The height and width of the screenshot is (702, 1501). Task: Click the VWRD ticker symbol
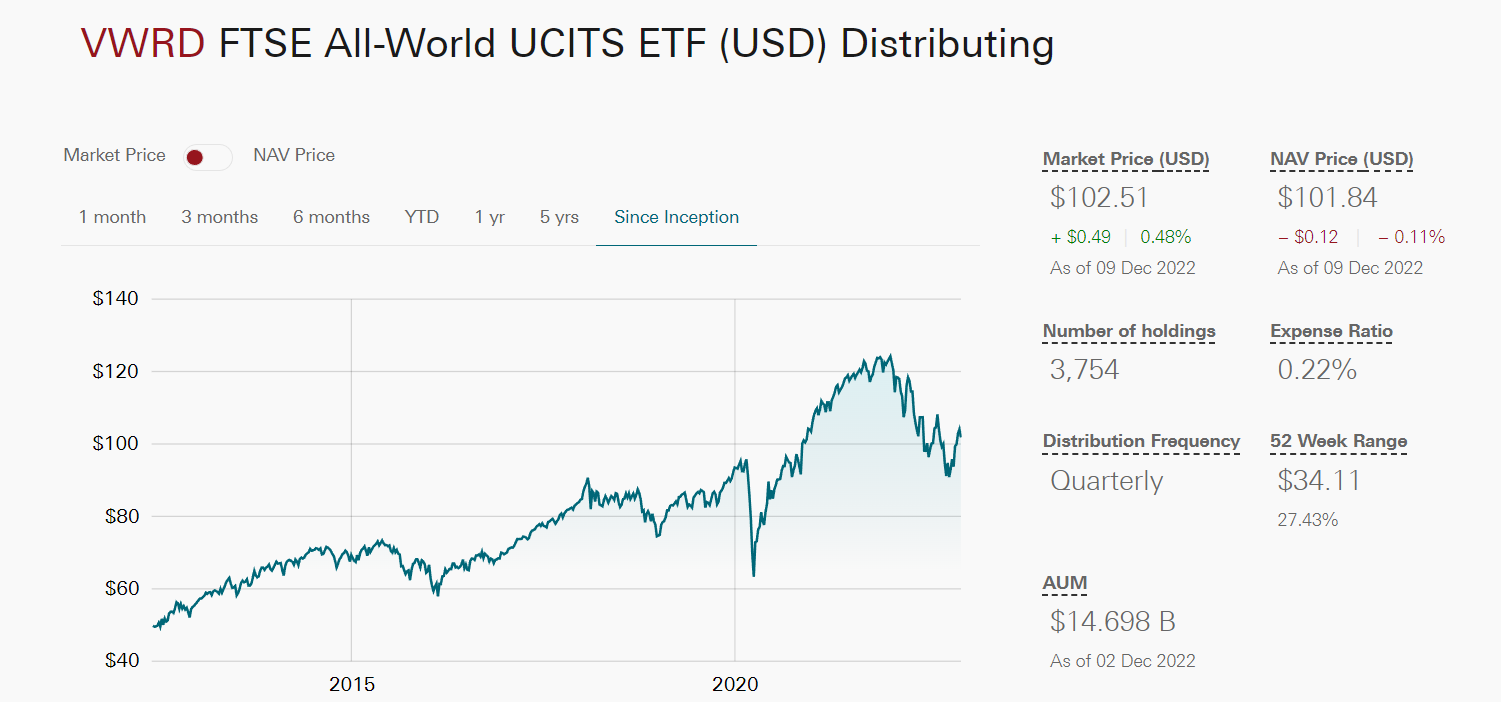point(140,44)
